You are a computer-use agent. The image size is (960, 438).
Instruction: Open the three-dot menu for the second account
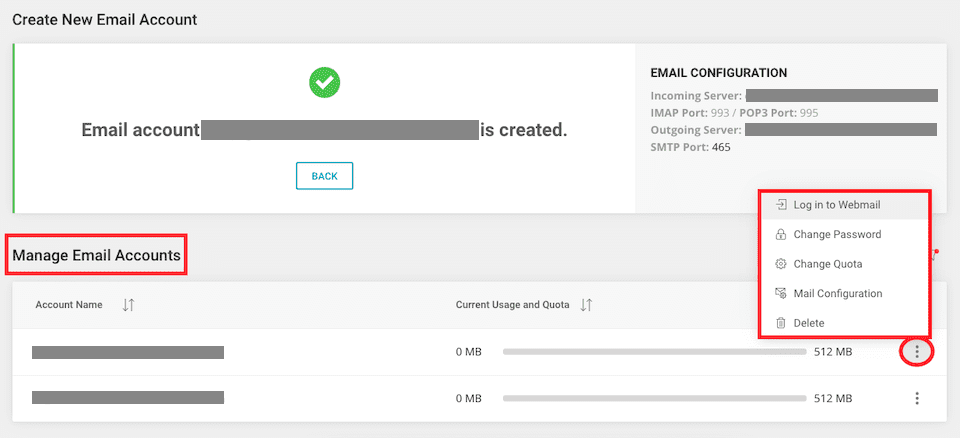pos(917,398)
